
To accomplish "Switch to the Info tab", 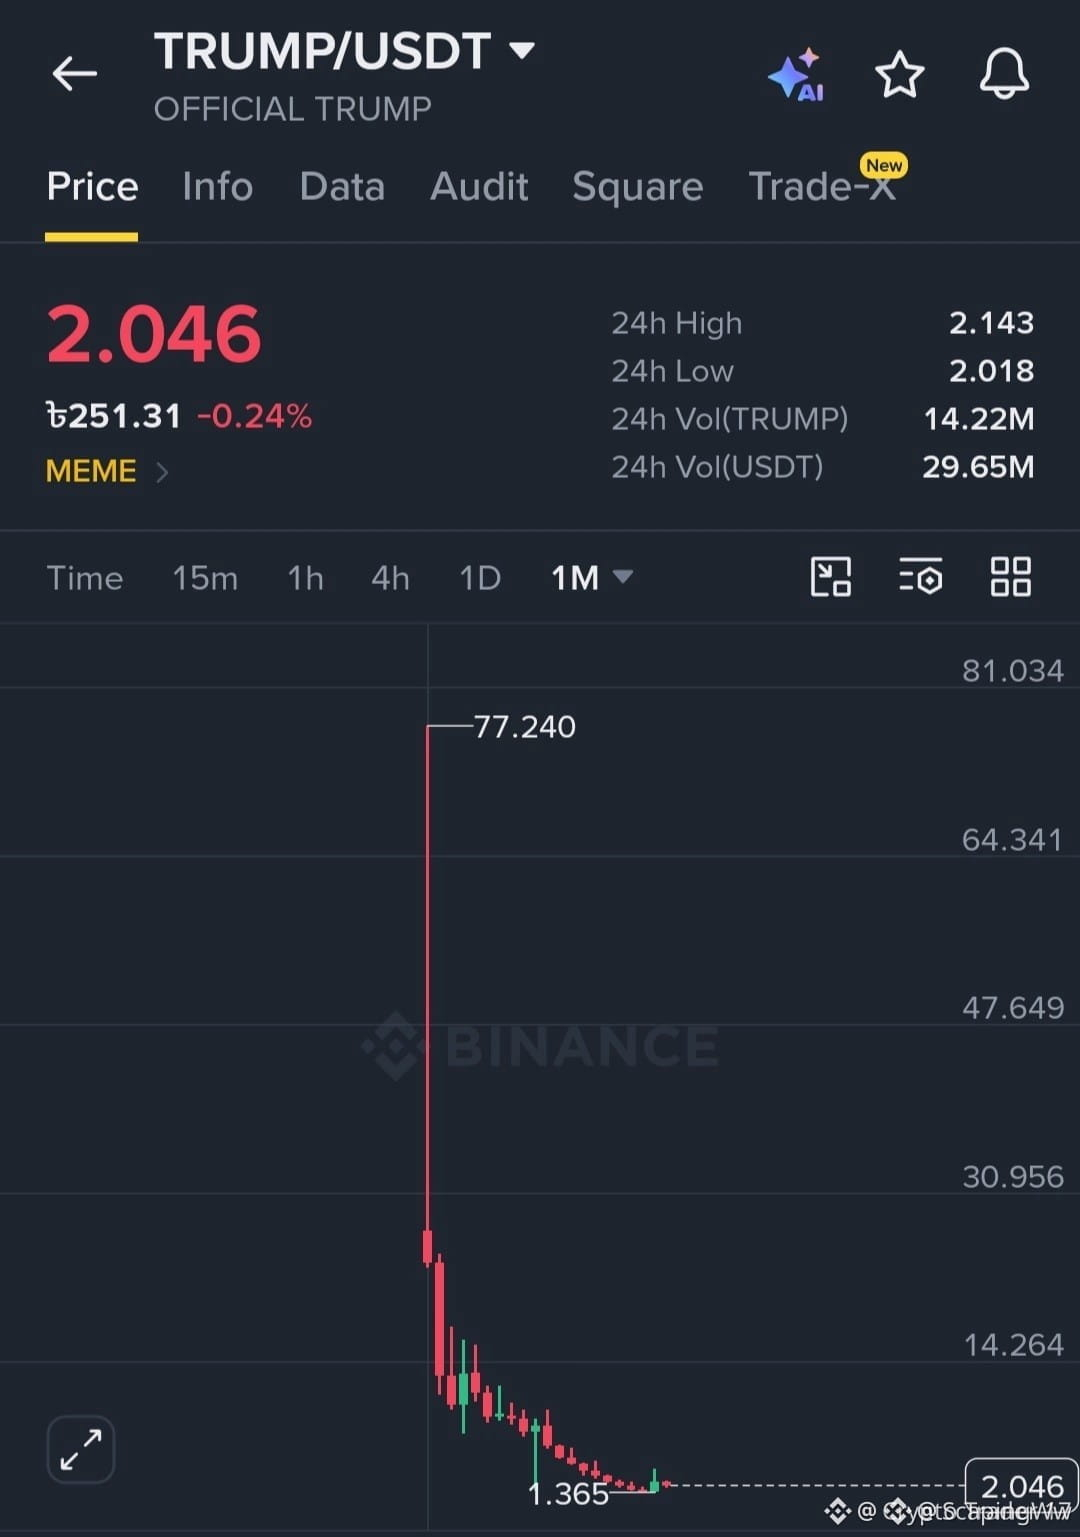I will (217, 187).
